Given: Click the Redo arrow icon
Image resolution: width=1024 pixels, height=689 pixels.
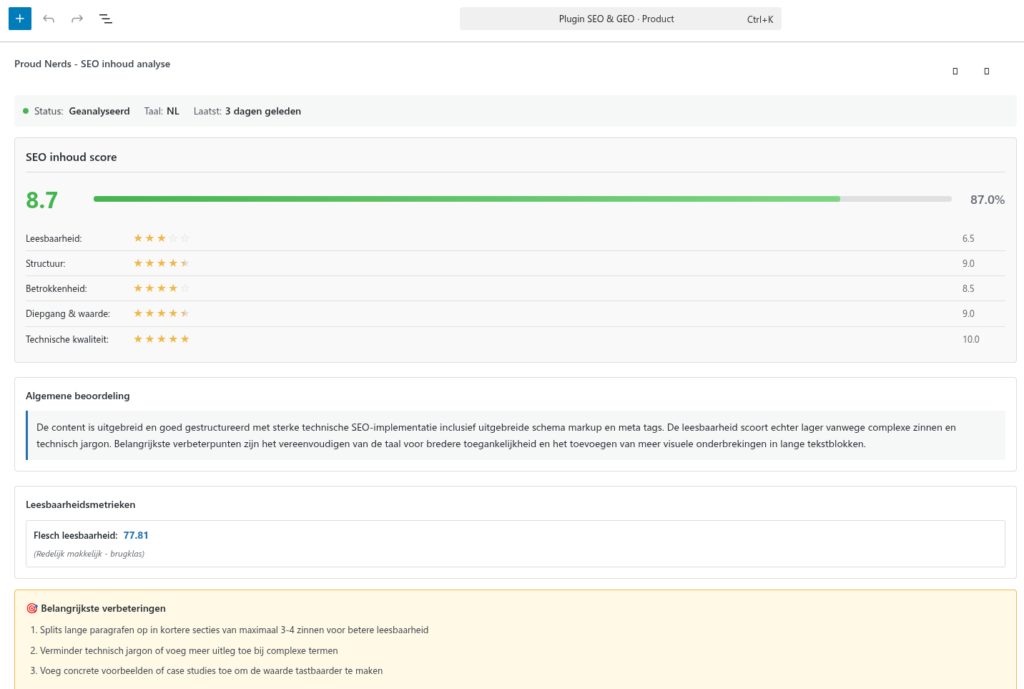Looking at the screenshot, I should (x=75, y=18).
